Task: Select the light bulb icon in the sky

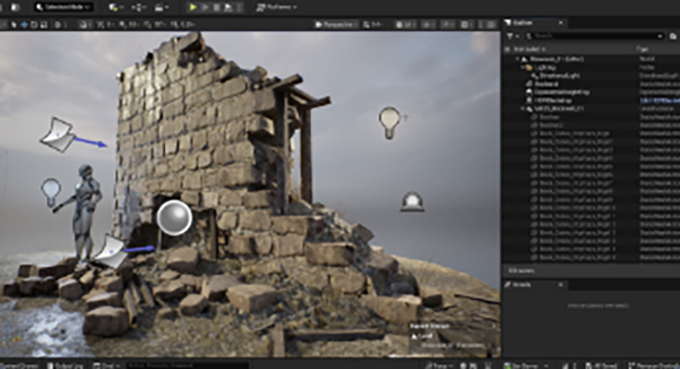Action: coord(389,123)
